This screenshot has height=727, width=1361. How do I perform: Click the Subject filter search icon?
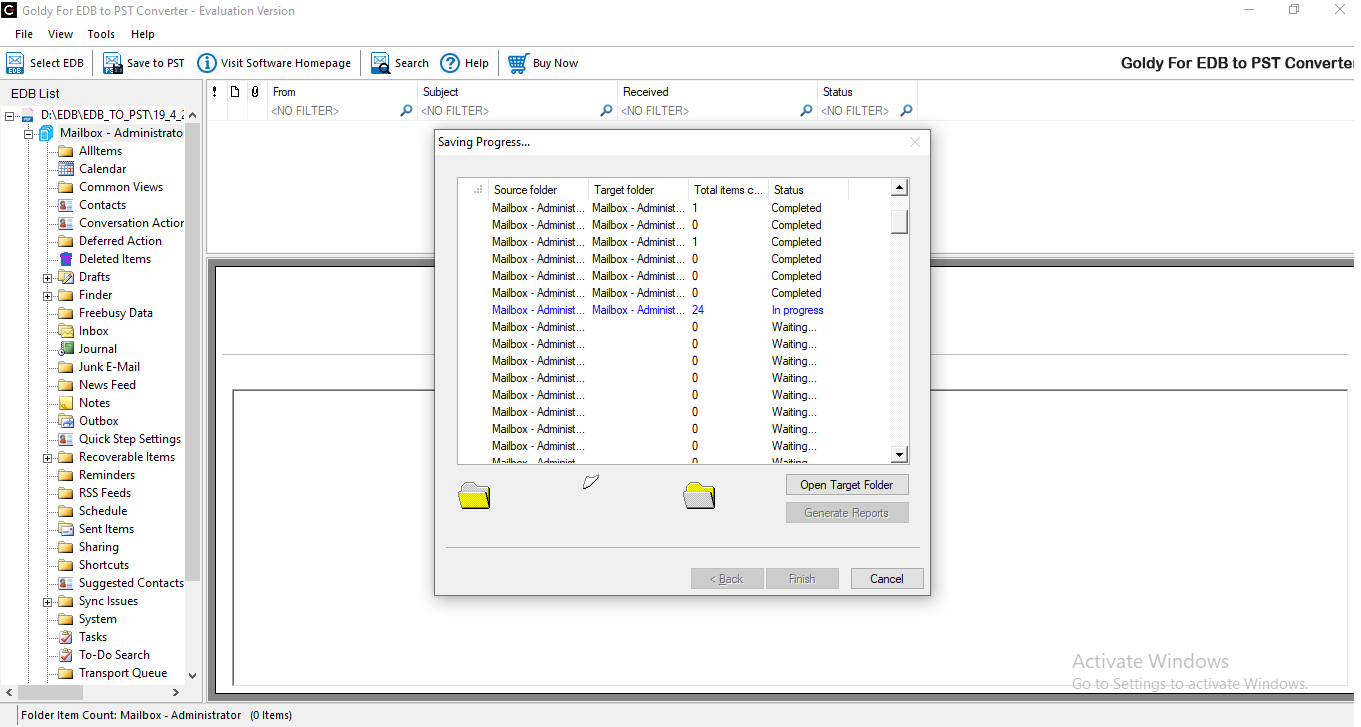pos(606,111)
